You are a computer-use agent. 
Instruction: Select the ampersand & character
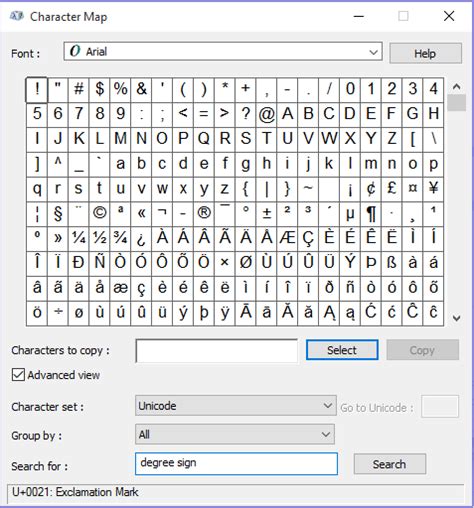click(141, 89)
